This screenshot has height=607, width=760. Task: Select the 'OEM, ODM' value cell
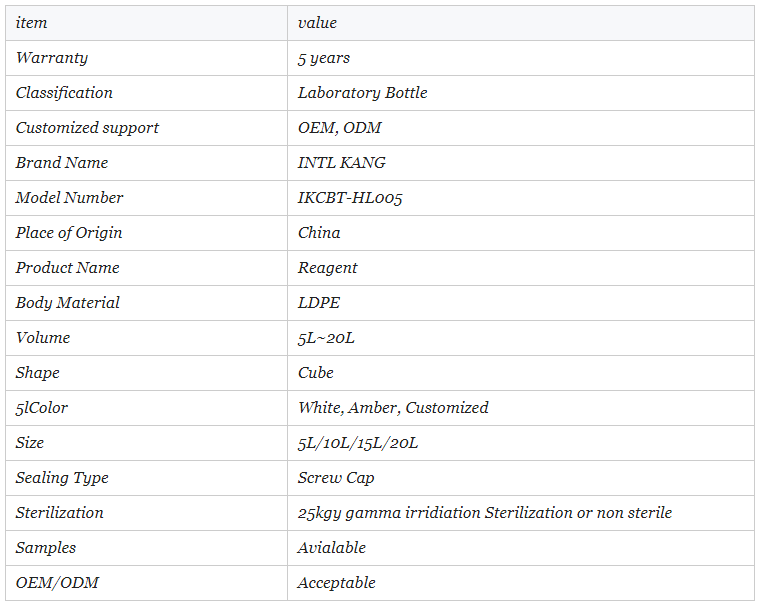tap(339, 128)
